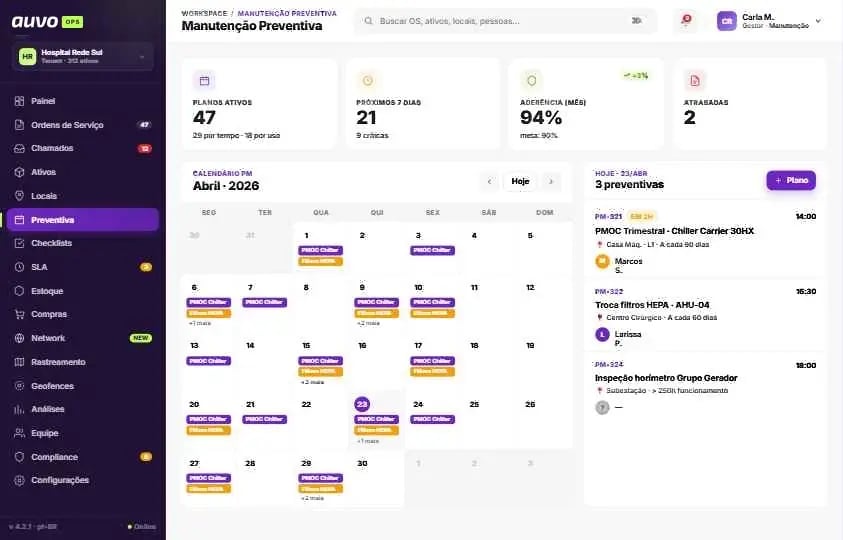
Task: Click the Aderência 94% value
Action: click(x=540, y=117)
